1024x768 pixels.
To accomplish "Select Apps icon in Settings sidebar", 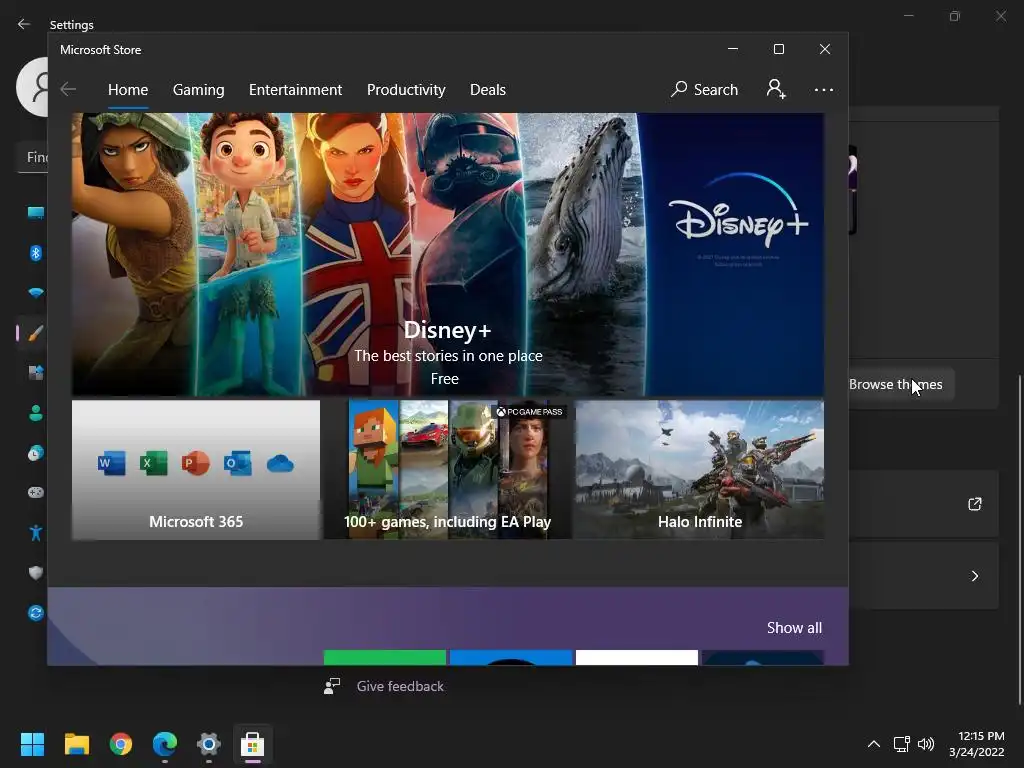I will (x=35, y=373).
